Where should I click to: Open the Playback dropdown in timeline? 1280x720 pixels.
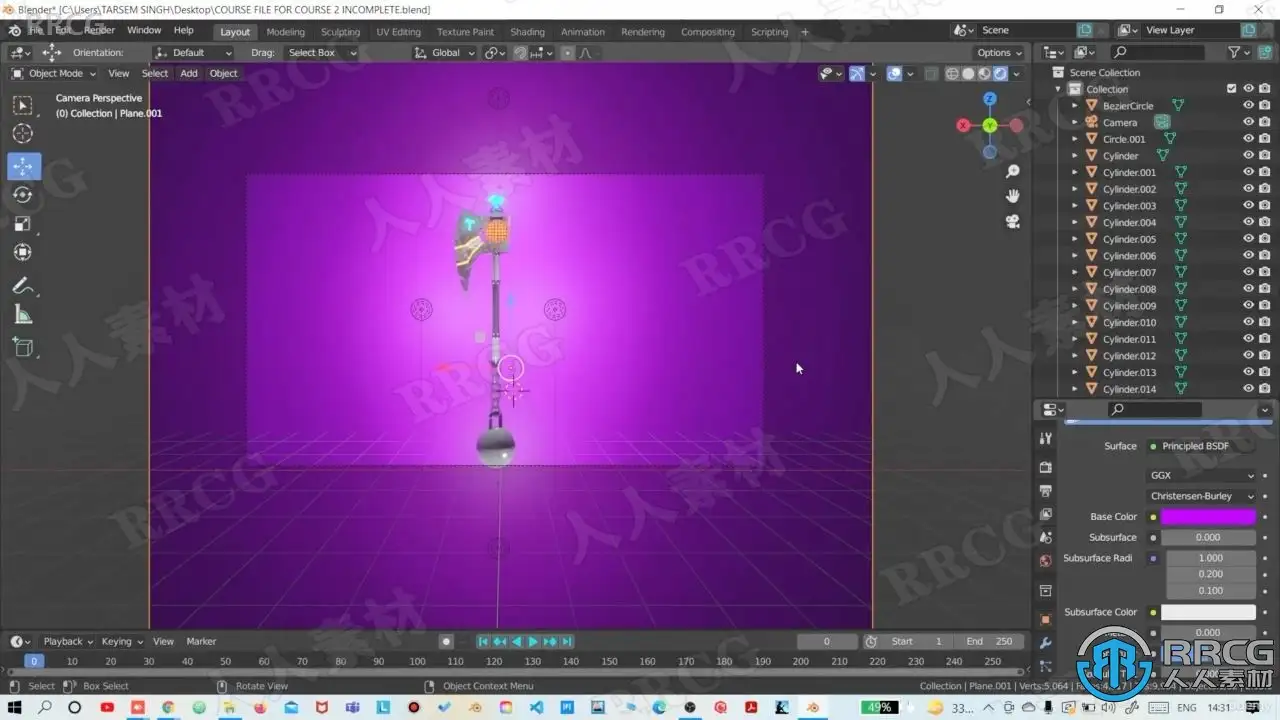[67, 642]
